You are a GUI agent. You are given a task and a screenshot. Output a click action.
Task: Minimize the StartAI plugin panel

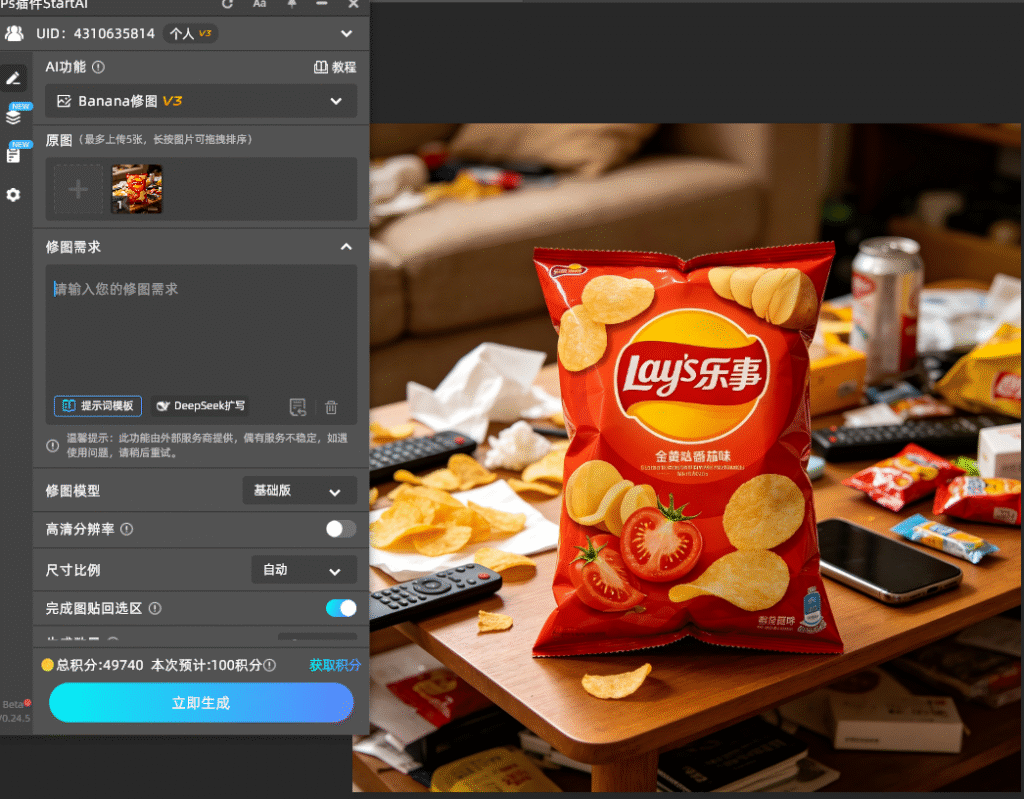321,4
